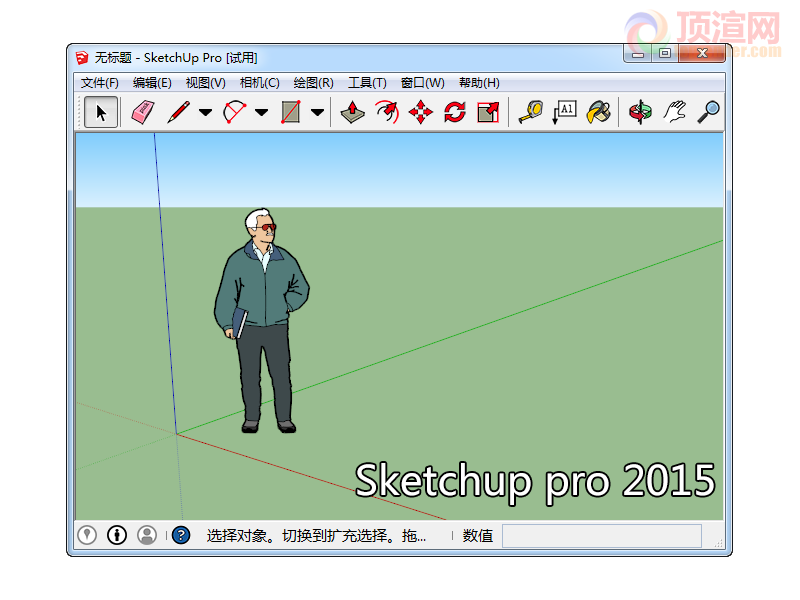Click the geo-location status bar icon
This screenshot has height=600, width=800.
pos(87,535)
